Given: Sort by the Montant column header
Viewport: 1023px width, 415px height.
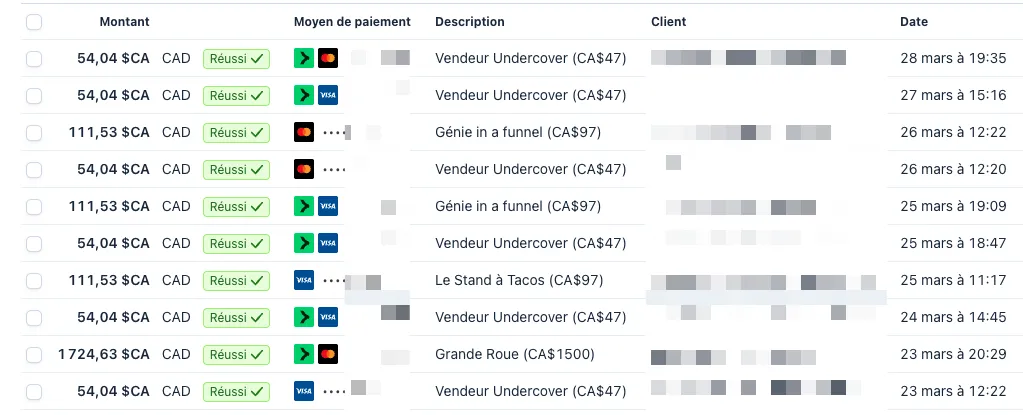Looking at the screenshot, I should tap(124, 22).
